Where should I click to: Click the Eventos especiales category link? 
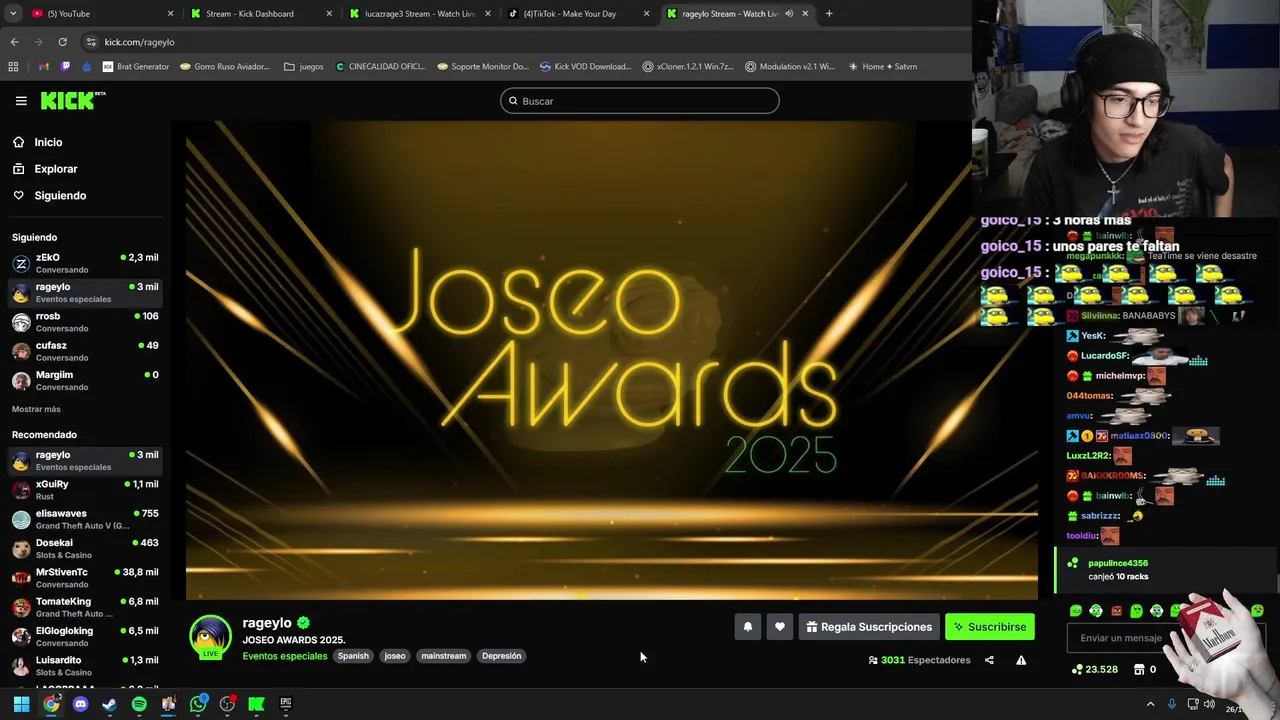click(285, 656)
